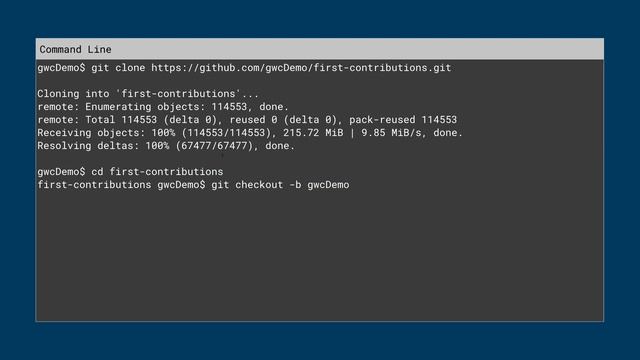Click the 'Resolving deltas: 100%' line
Screen dimensions: 640x360
pyautogui.click(x=166, y=146)
